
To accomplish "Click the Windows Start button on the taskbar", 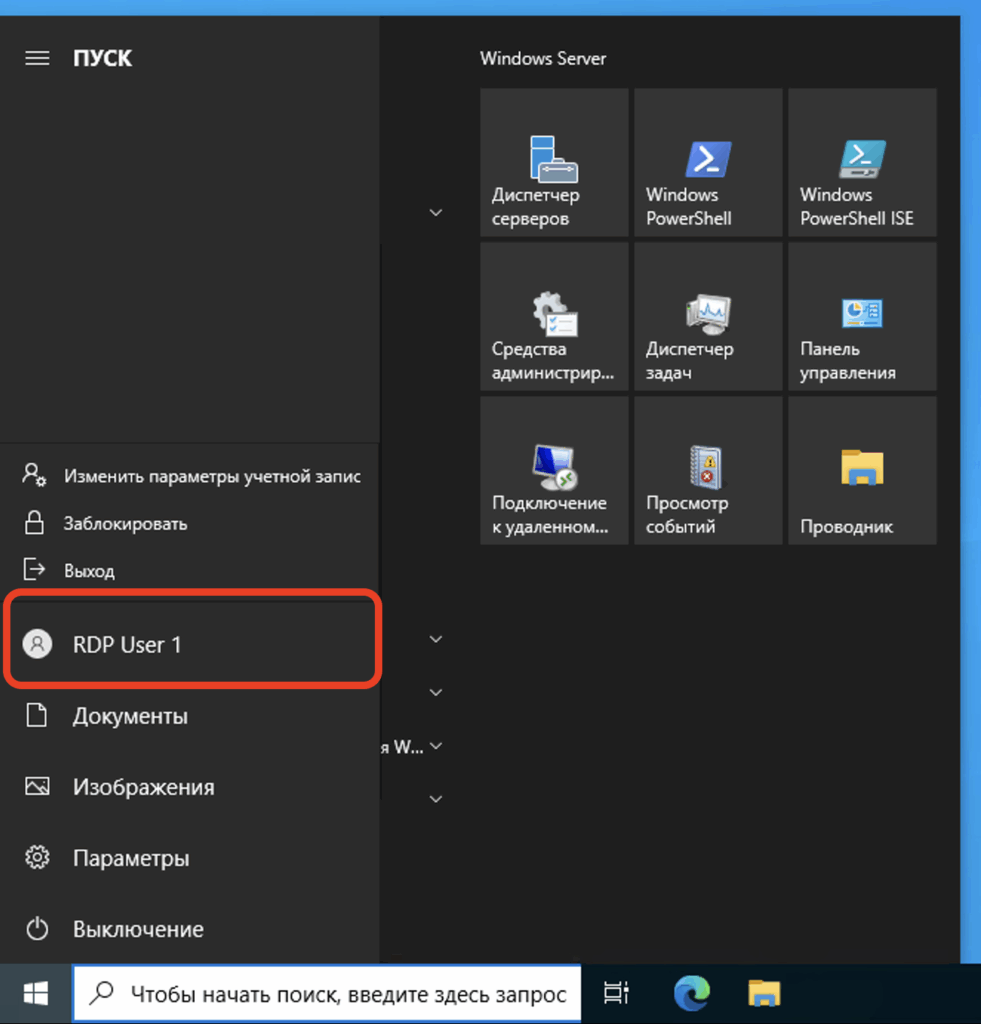I will coord(36,994).
